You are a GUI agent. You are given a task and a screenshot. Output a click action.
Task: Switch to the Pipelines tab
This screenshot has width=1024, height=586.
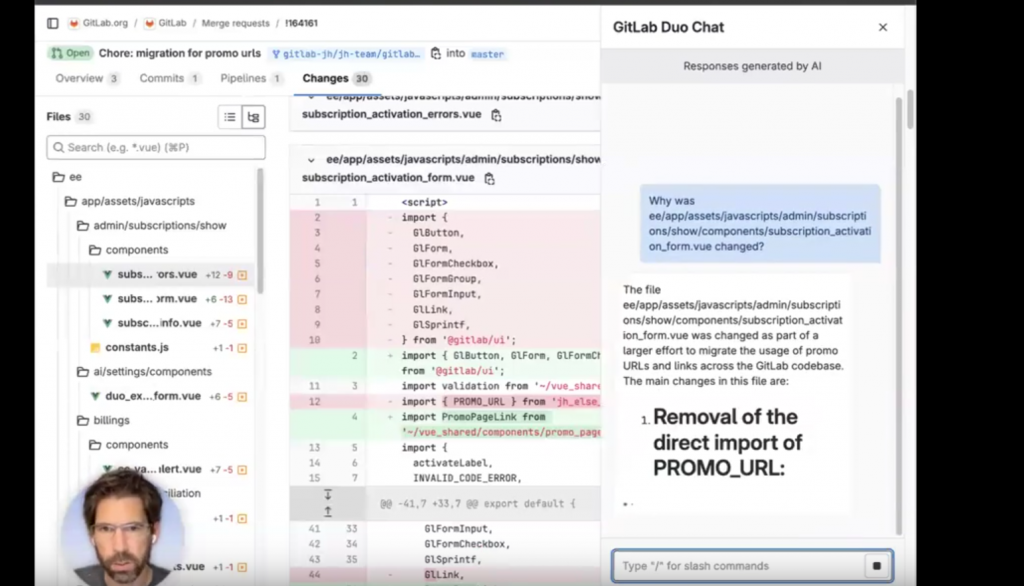251,78
